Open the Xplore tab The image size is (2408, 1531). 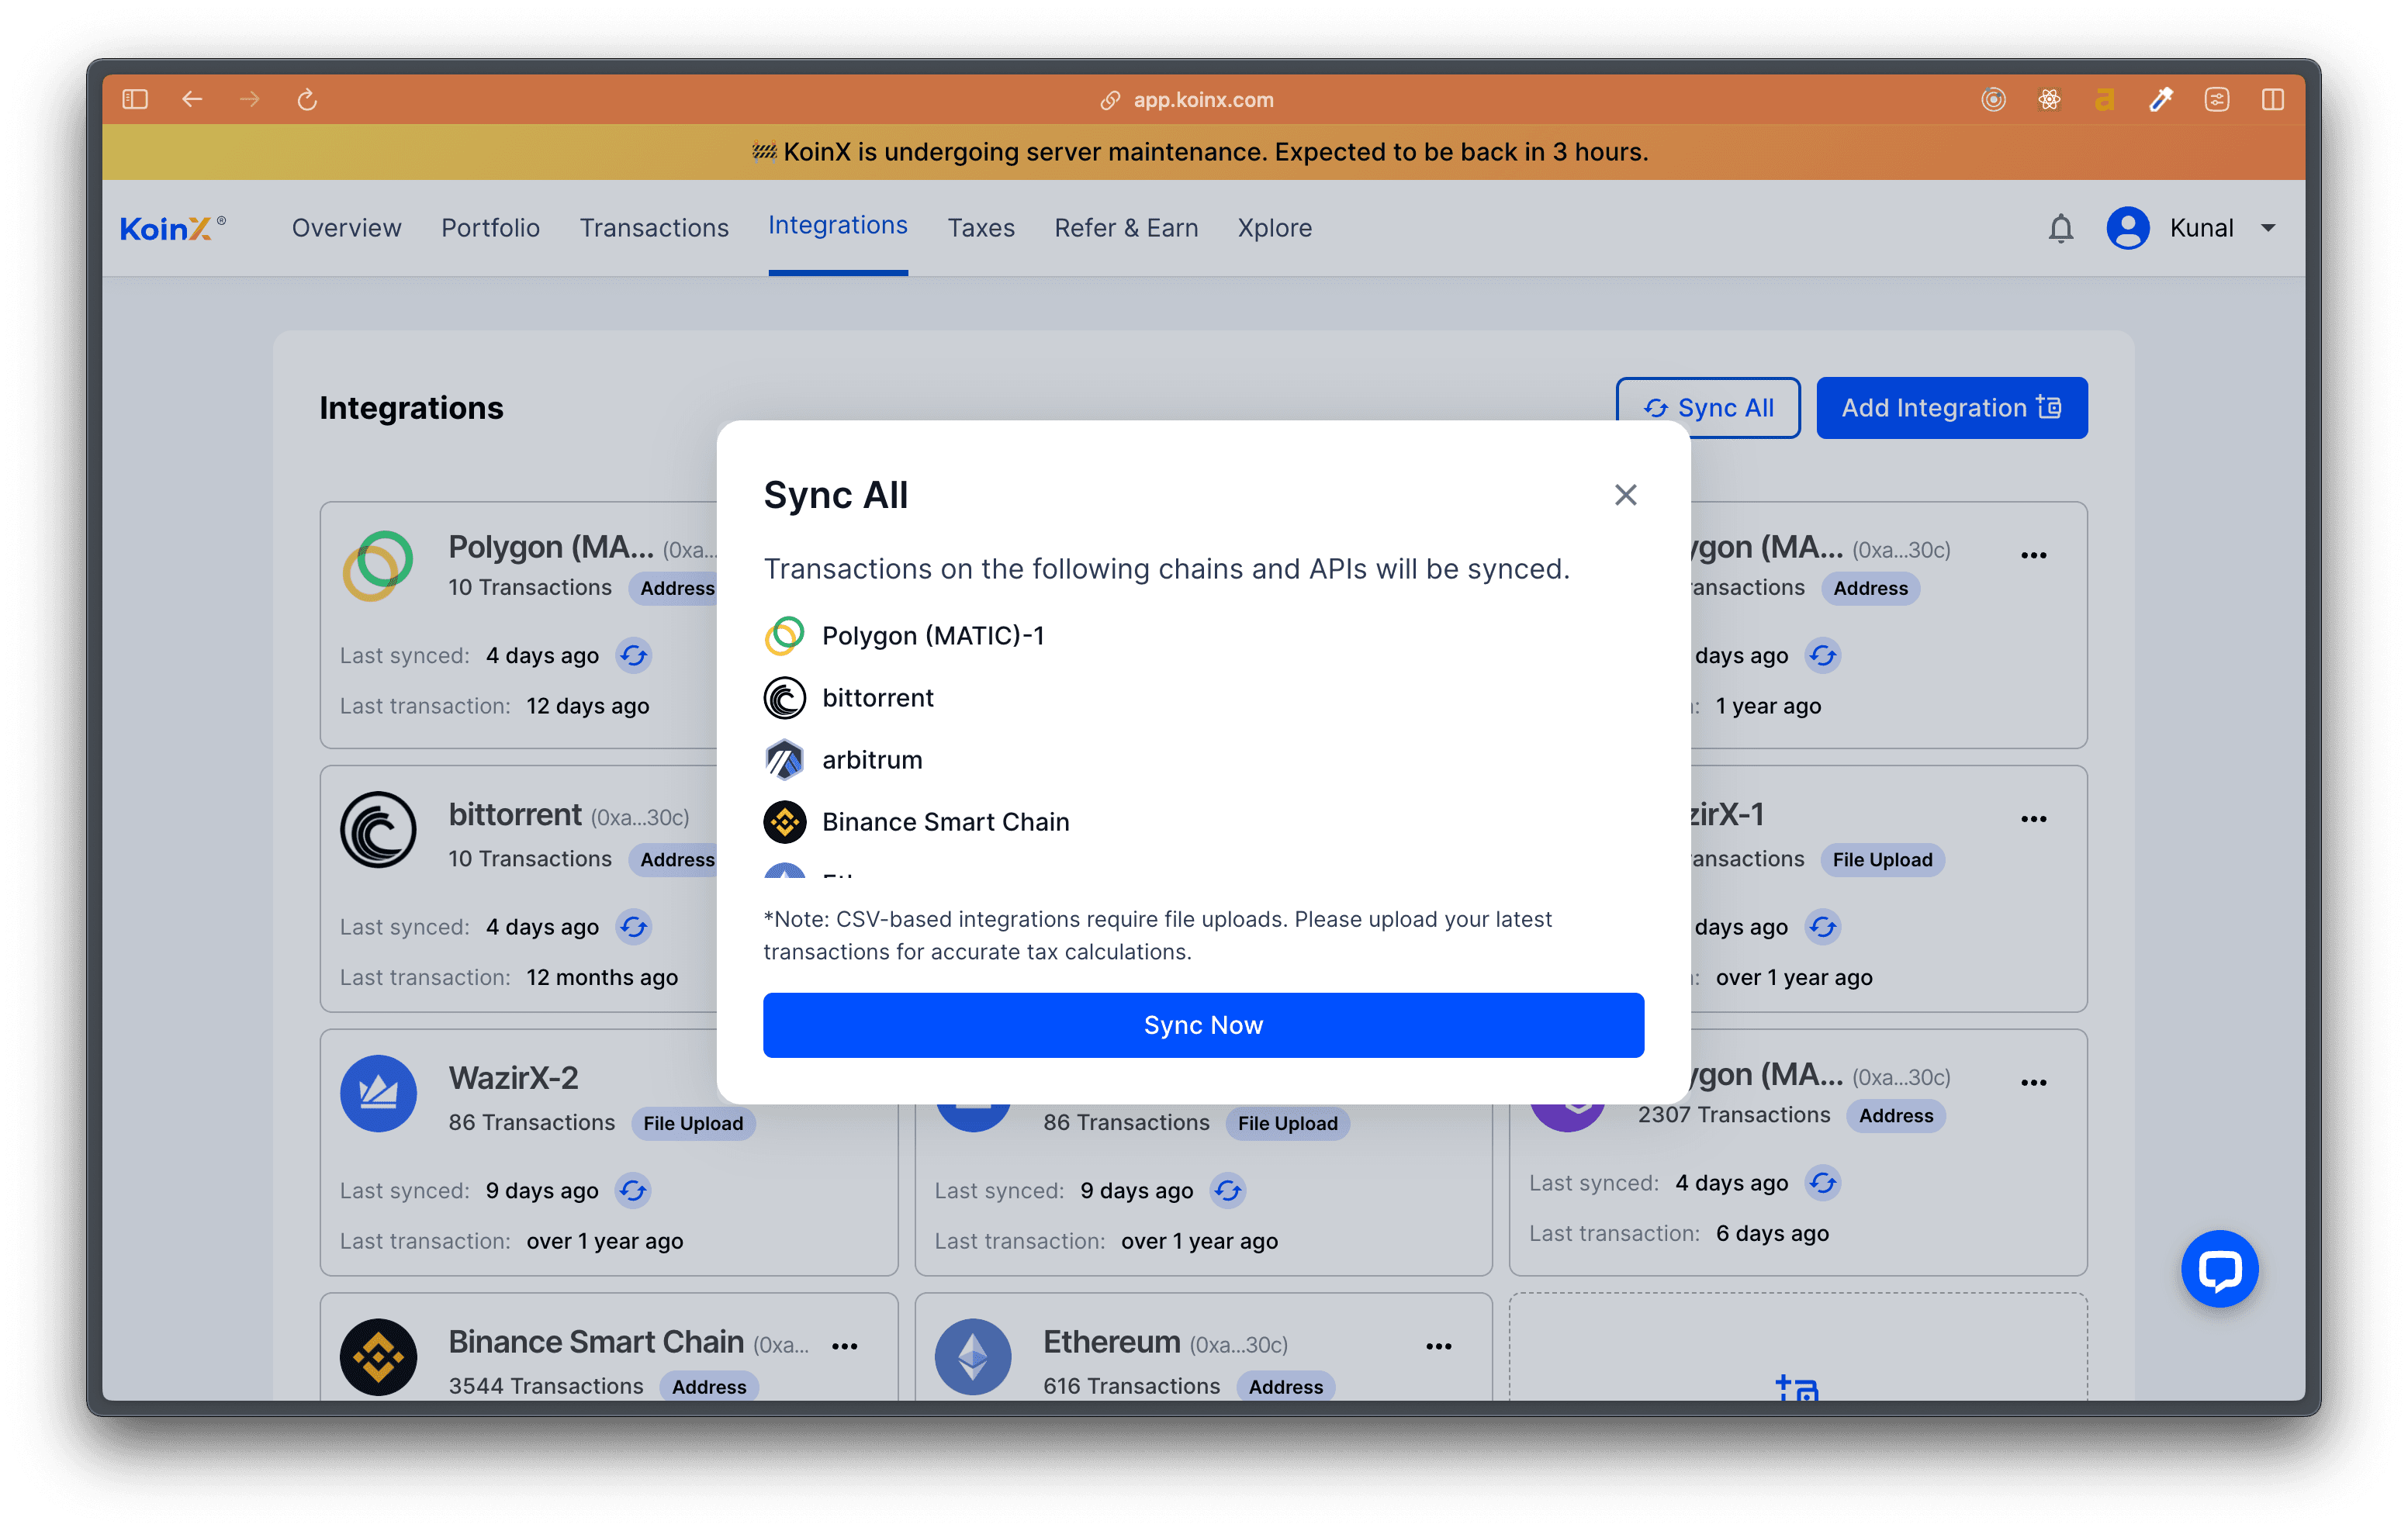(1274, 228)
